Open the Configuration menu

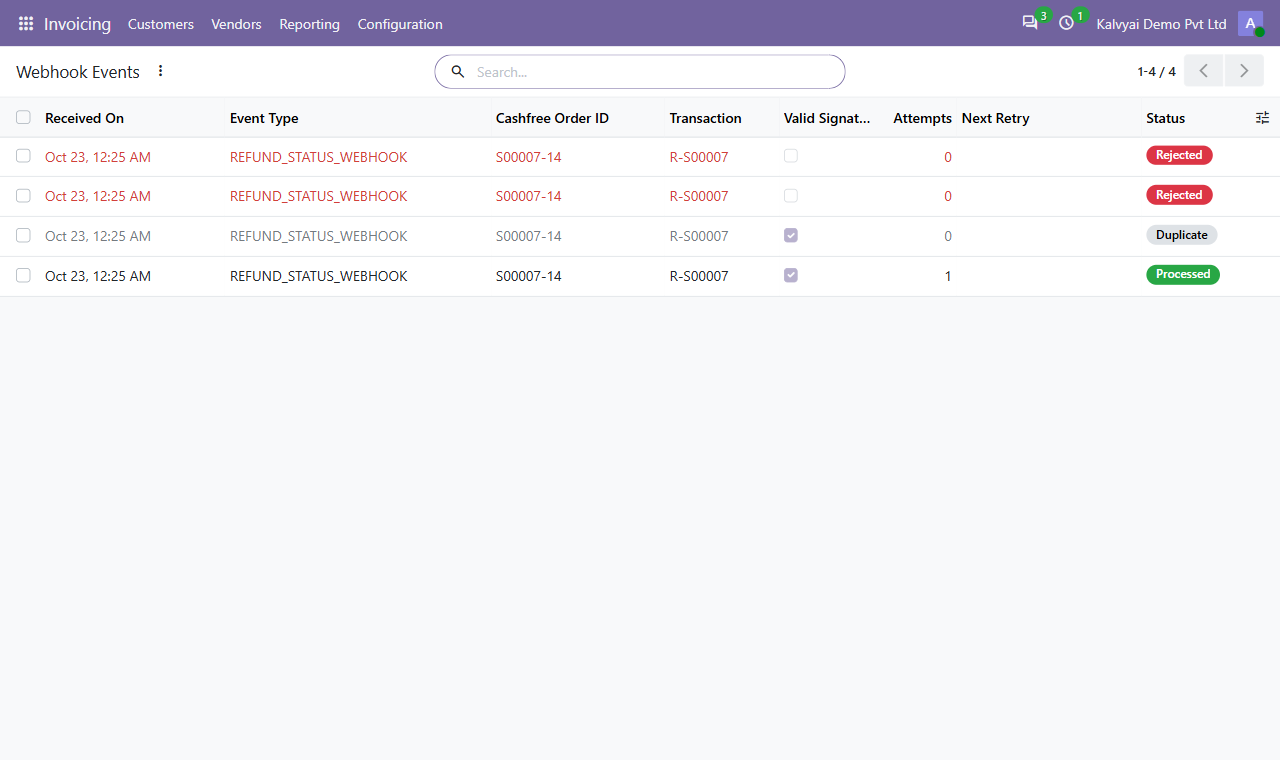tap(400, 24)
